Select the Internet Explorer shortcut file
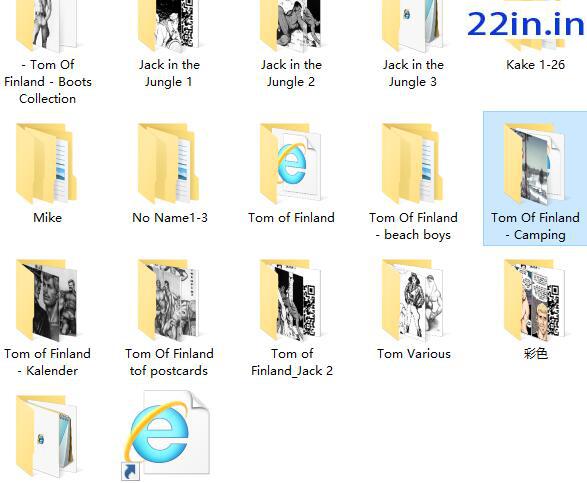The height and width of the screenshot is (483, 587). (166, 435)
